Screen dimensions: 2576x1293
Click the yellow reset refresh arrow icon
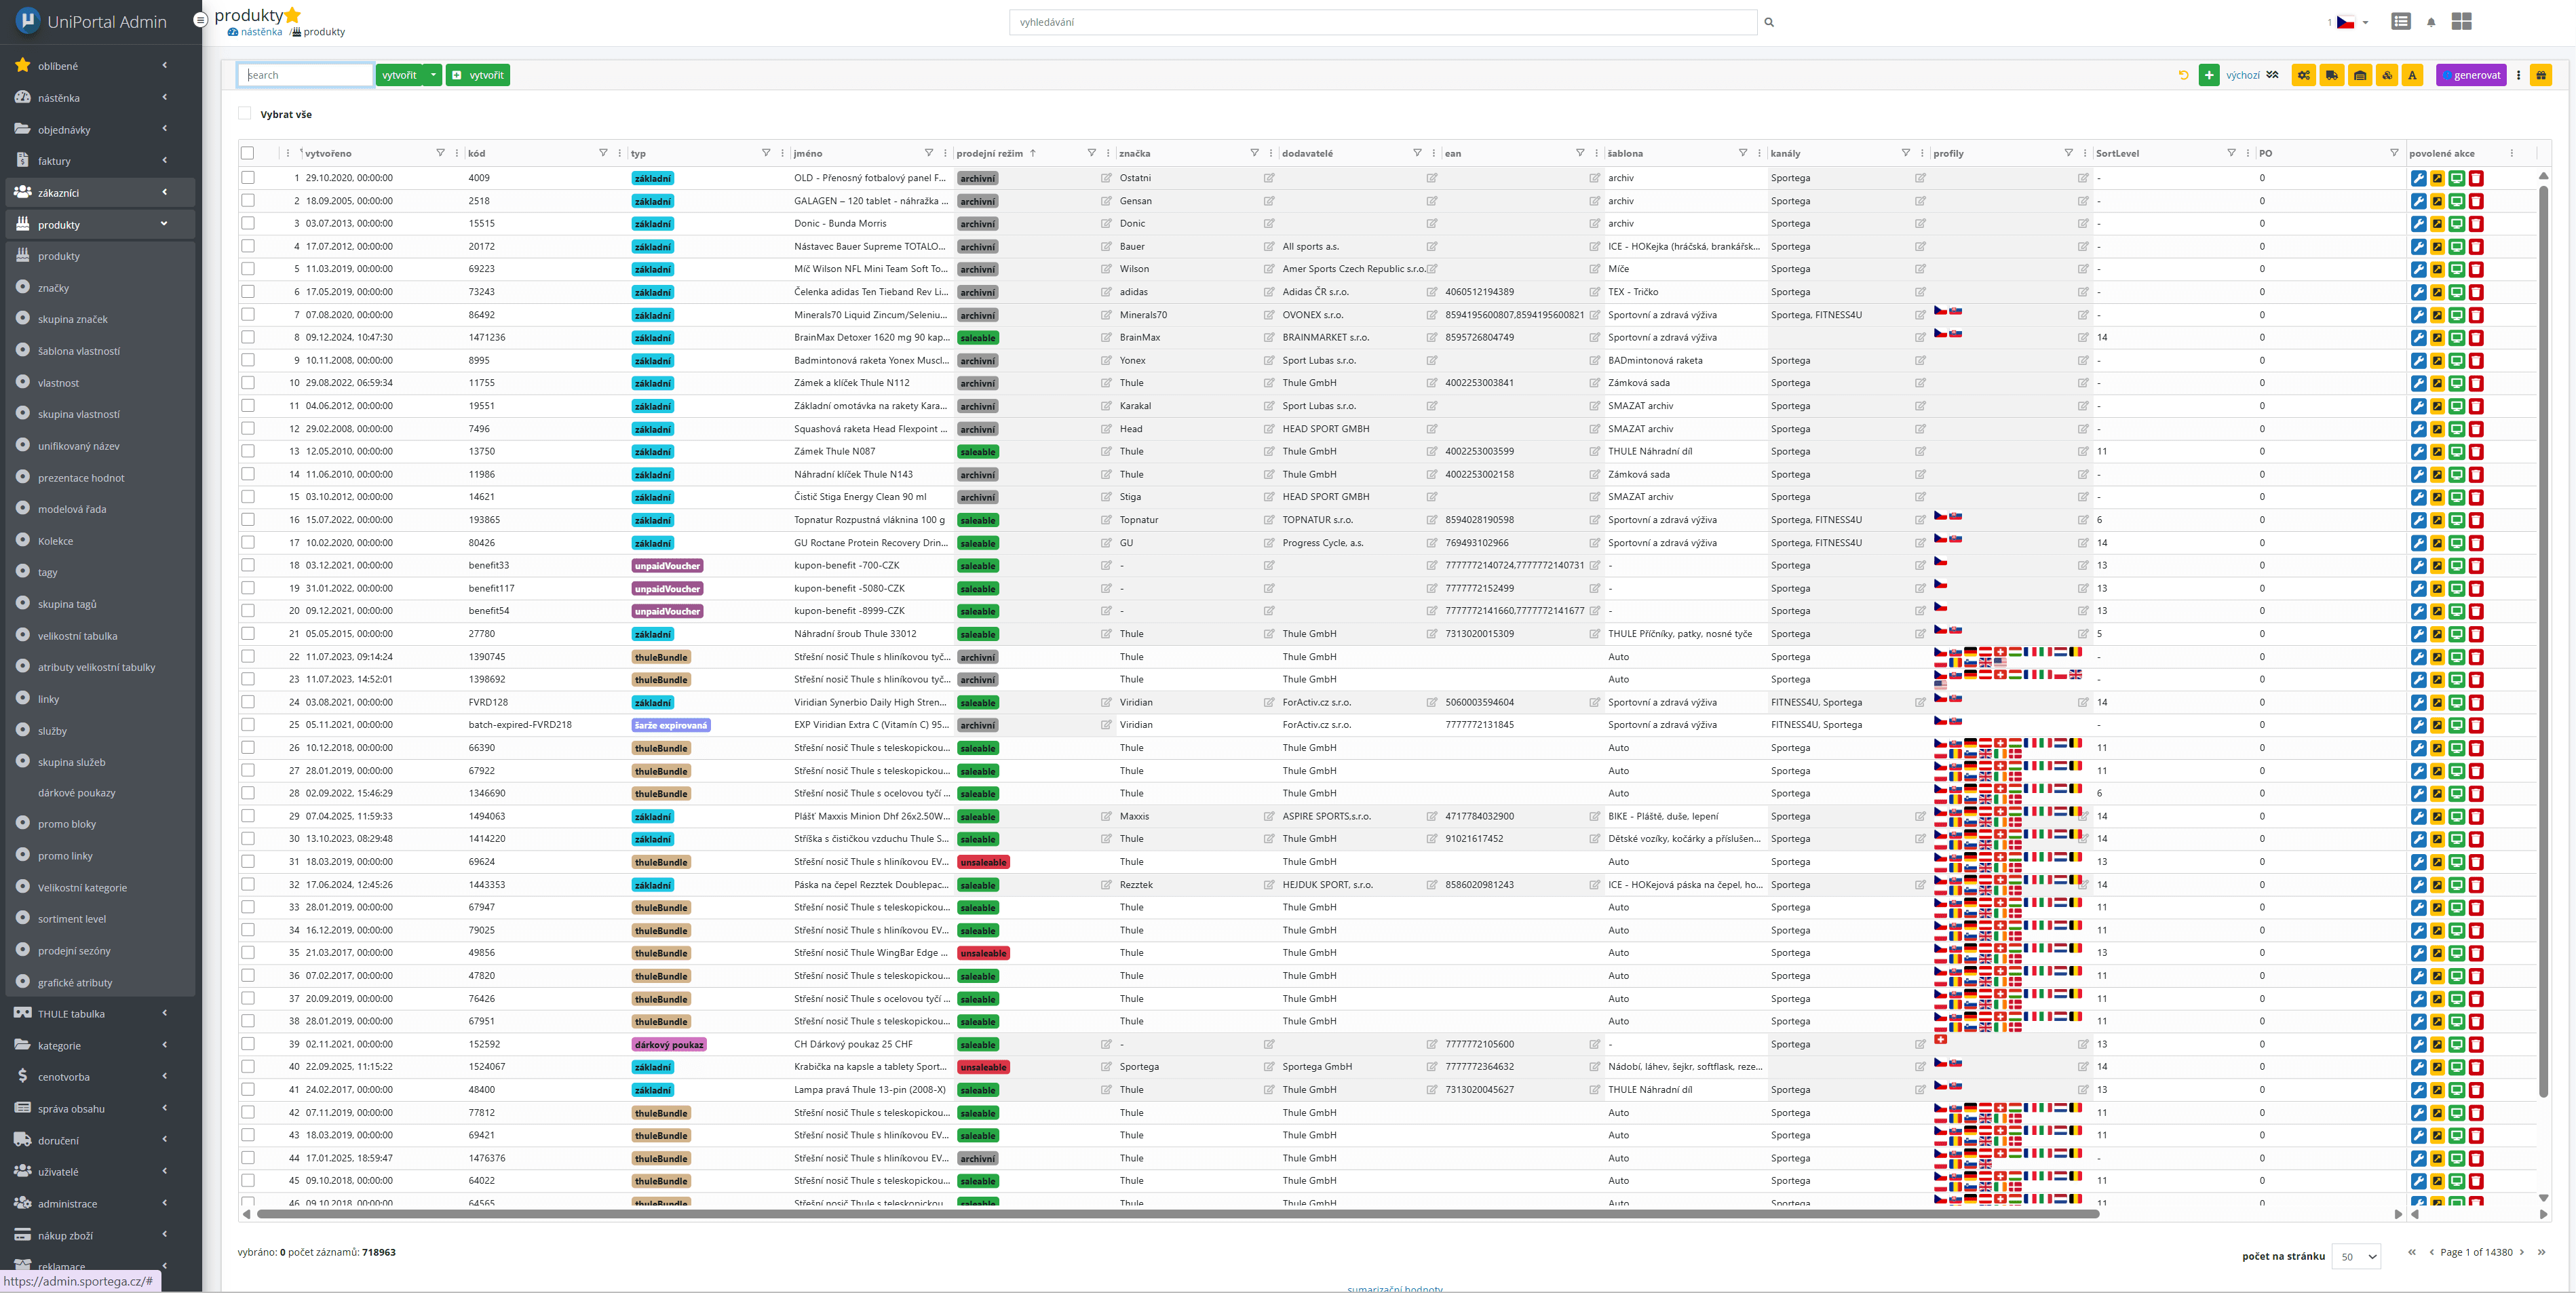click(2183, 75)
